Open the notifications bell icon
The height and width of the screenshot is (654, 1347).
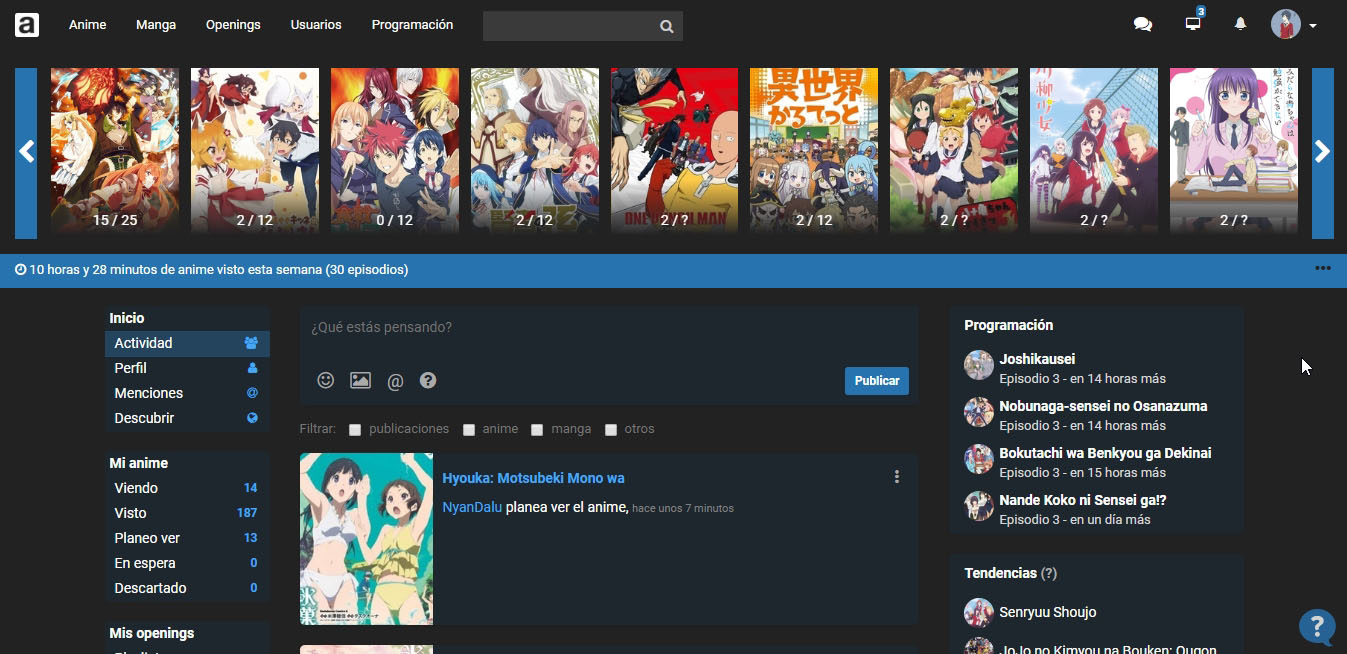(x=1241, y=24)
